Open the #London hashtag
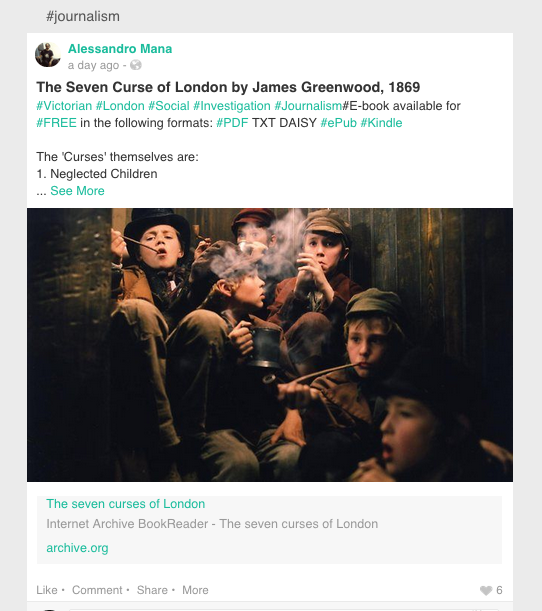The image size is (542, 611). pyautogui.click(x=120, y=106)
